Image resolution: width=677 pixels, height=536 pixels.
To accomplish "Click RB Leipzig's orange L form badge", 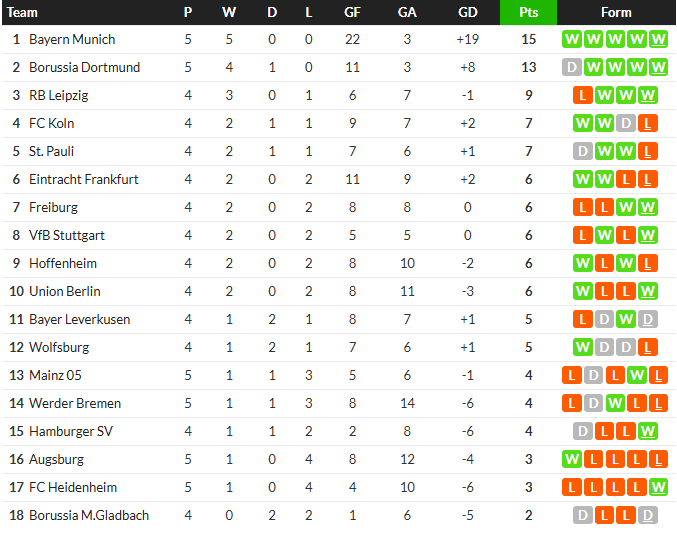I will (x=582, y=95).
